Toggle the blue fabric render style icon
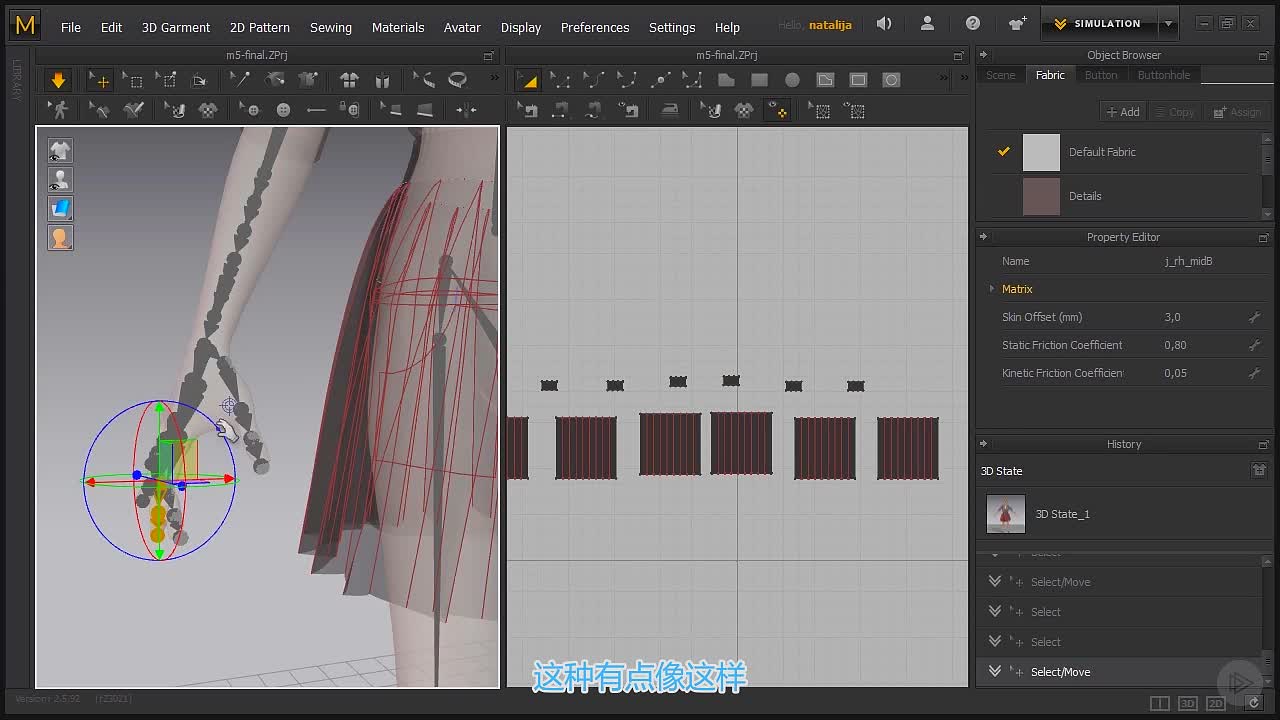The height and width of the screenshot is (720, 1280). coord(60,209)
